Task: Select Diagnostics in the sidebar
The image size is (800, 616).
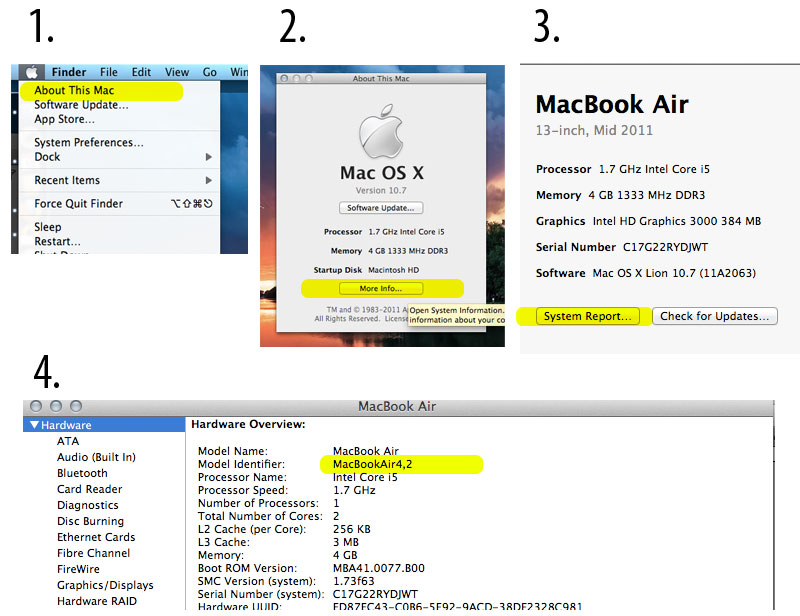Action: [x=88, y=505]
